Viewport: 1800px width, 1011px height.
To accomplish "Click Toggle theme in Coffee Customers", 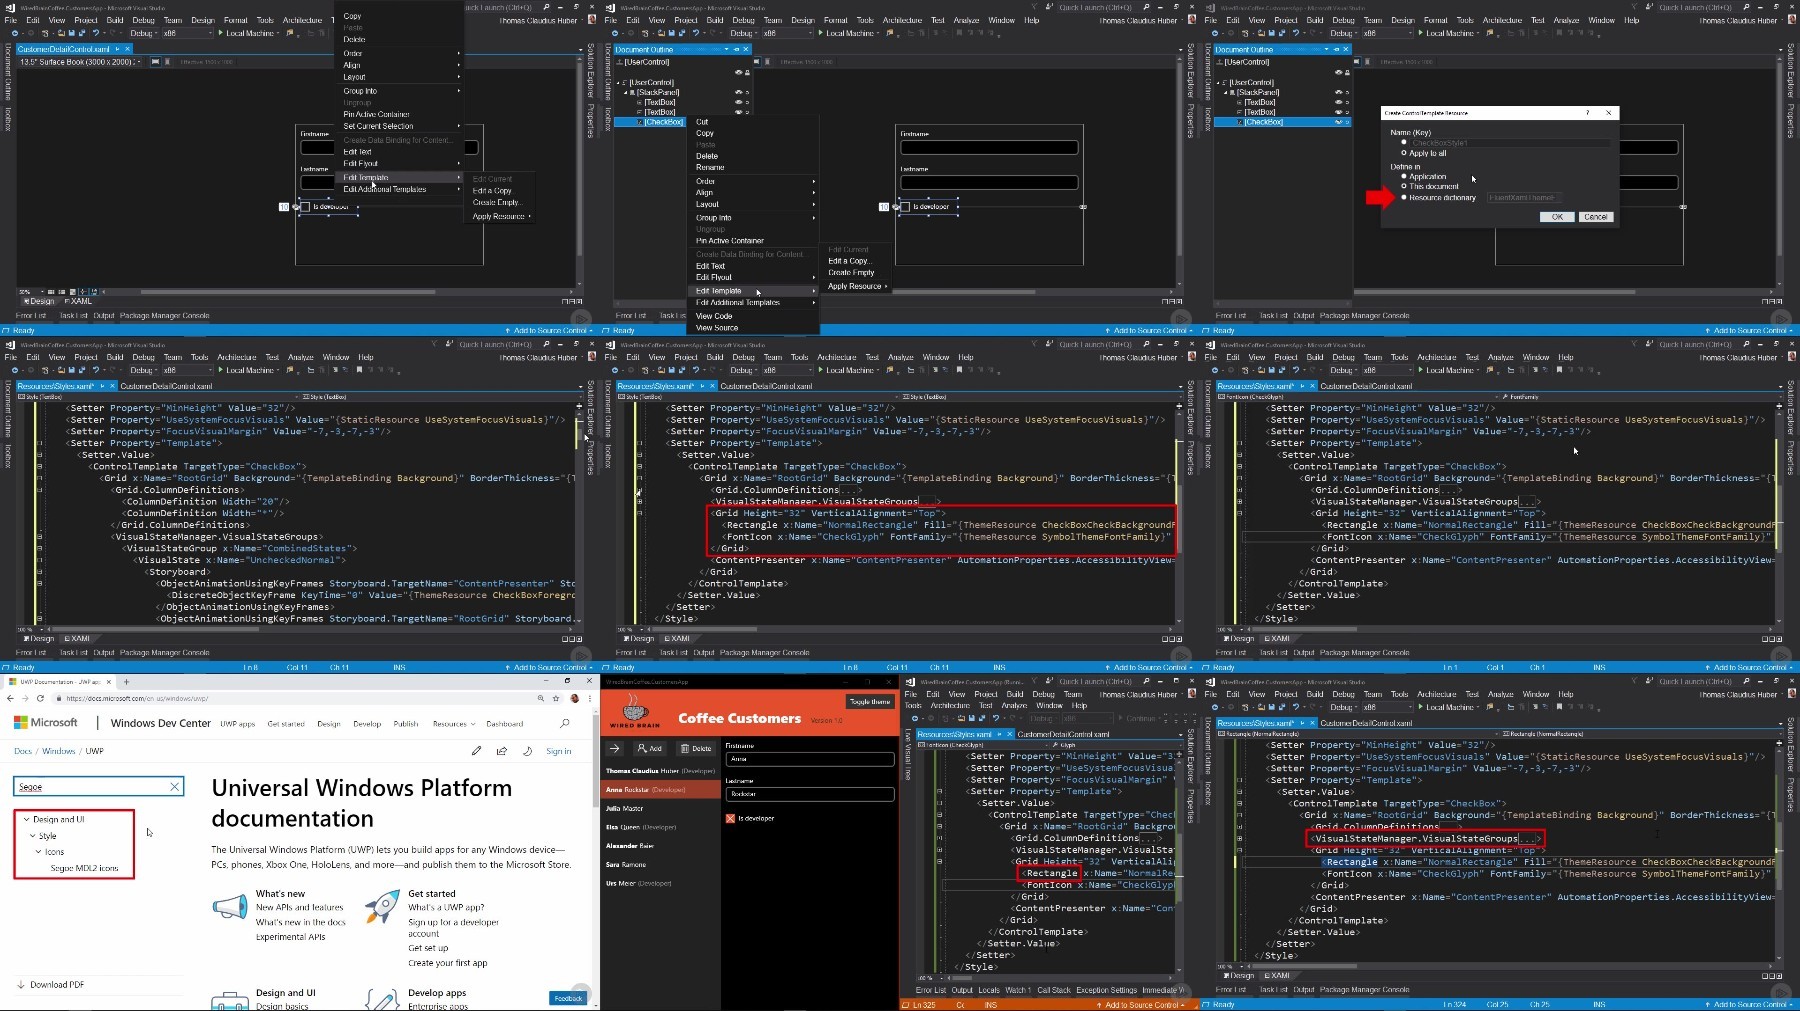I will tap(870, 702).
